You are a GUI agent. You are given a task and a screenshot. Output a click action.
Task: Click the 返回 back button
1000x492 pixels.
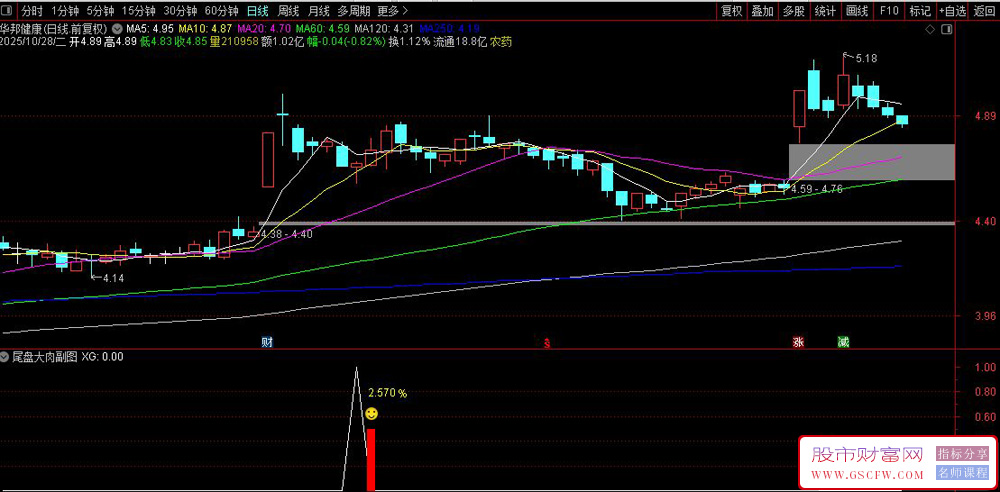coord(985,11)
